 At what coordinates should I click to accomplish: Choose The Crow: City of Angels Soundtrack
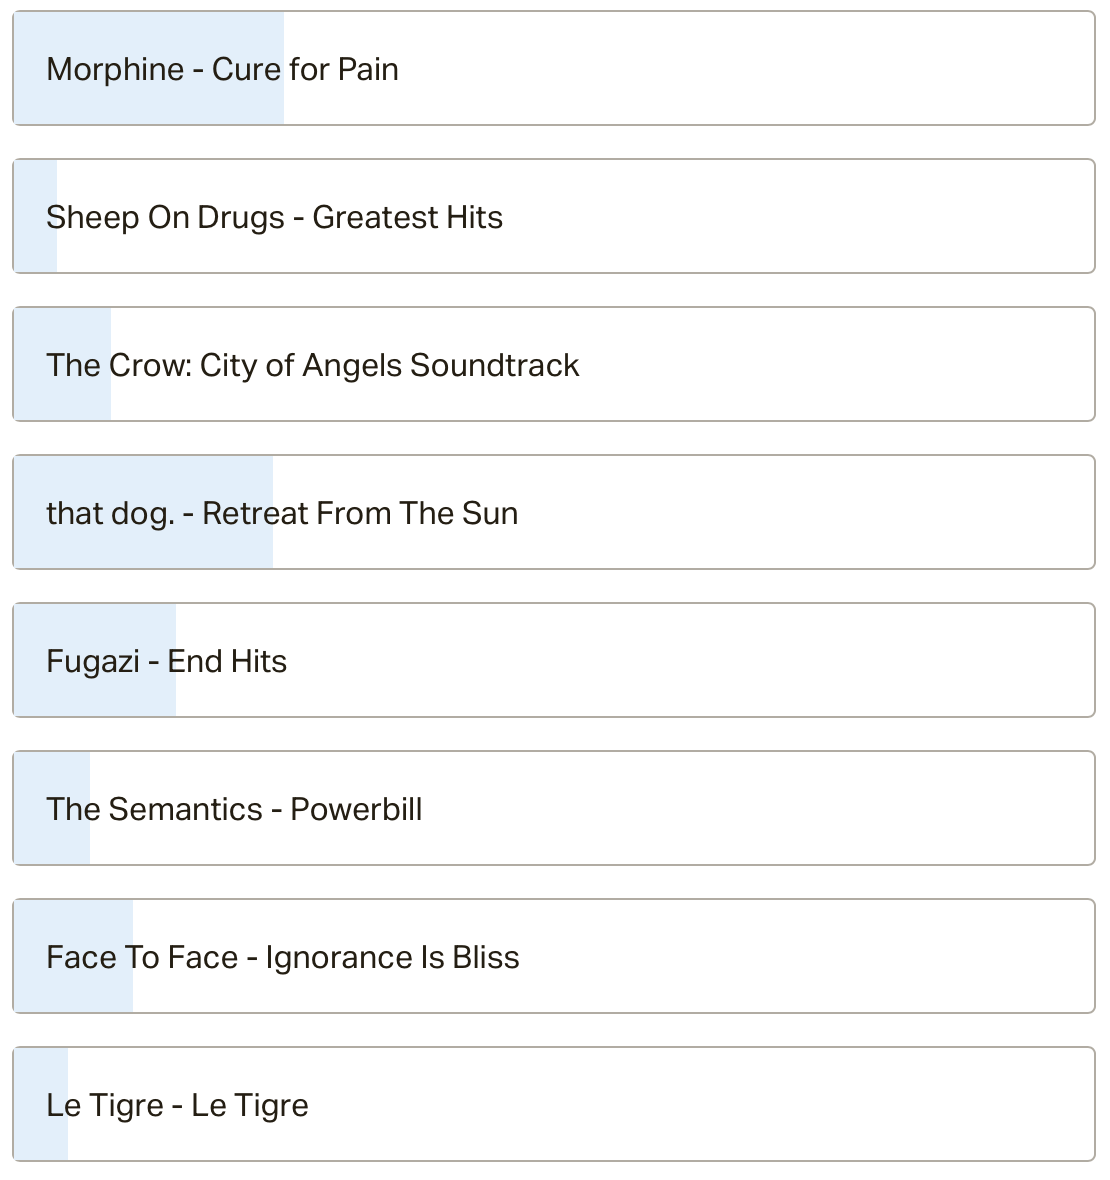(x=554, y=364)
